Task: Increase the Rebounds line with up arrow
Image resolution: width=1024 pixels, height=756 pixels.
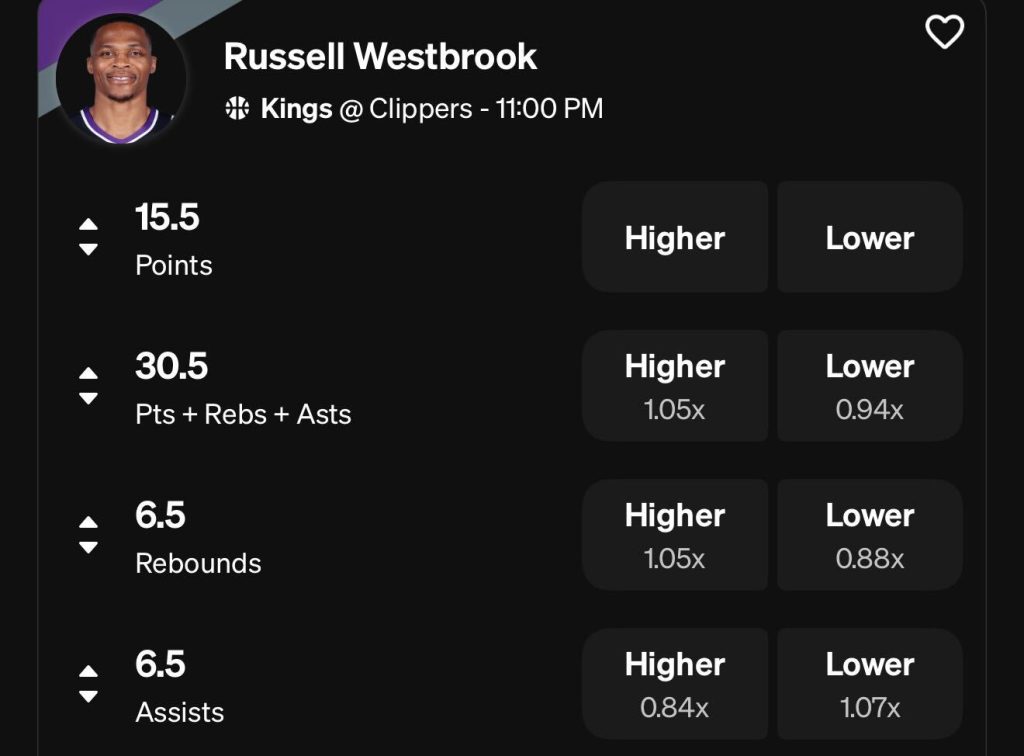Action: [x=89, y=522]
